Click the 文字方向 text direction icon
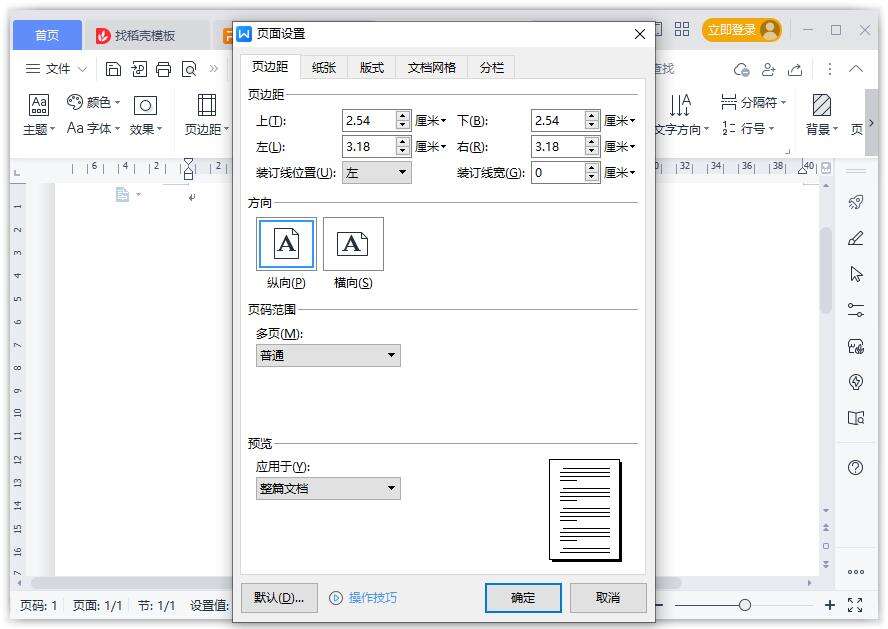The image size is (888, 629). (x=680, y=105)
